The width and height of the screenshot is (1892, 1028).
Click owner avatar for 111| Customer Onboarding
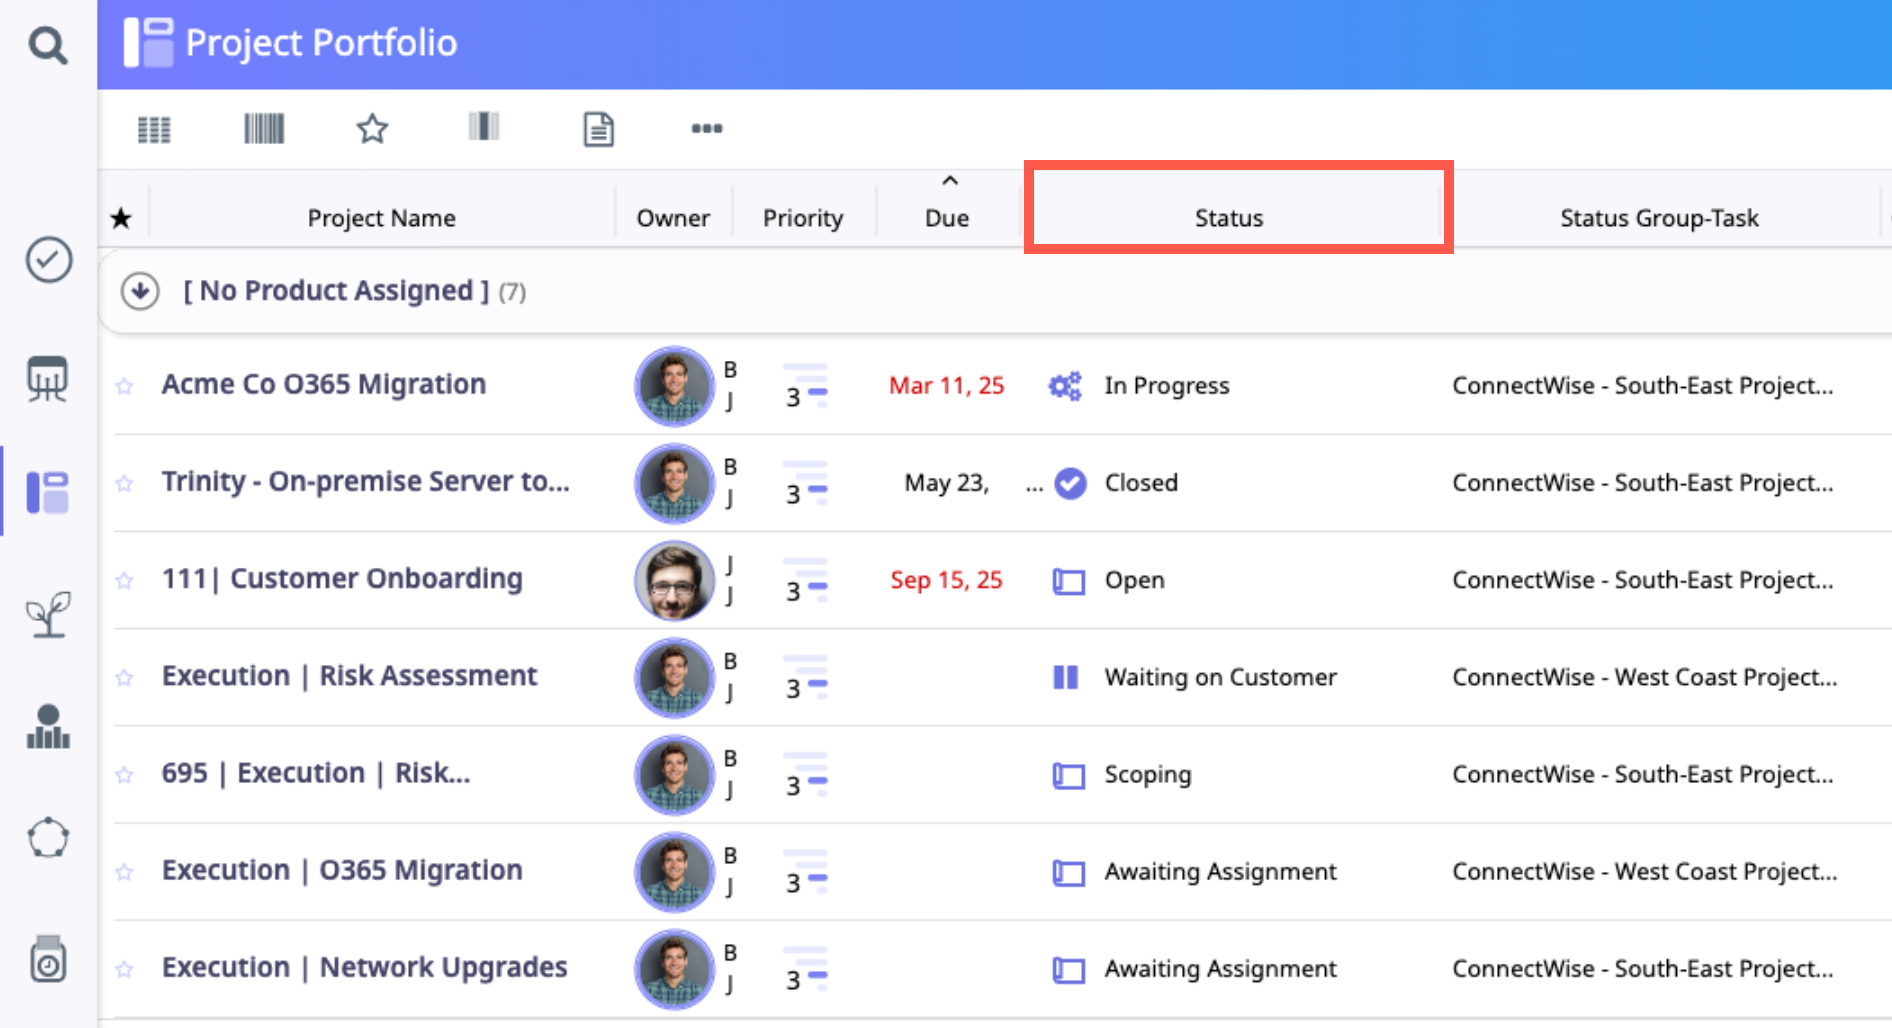(674, 581)
